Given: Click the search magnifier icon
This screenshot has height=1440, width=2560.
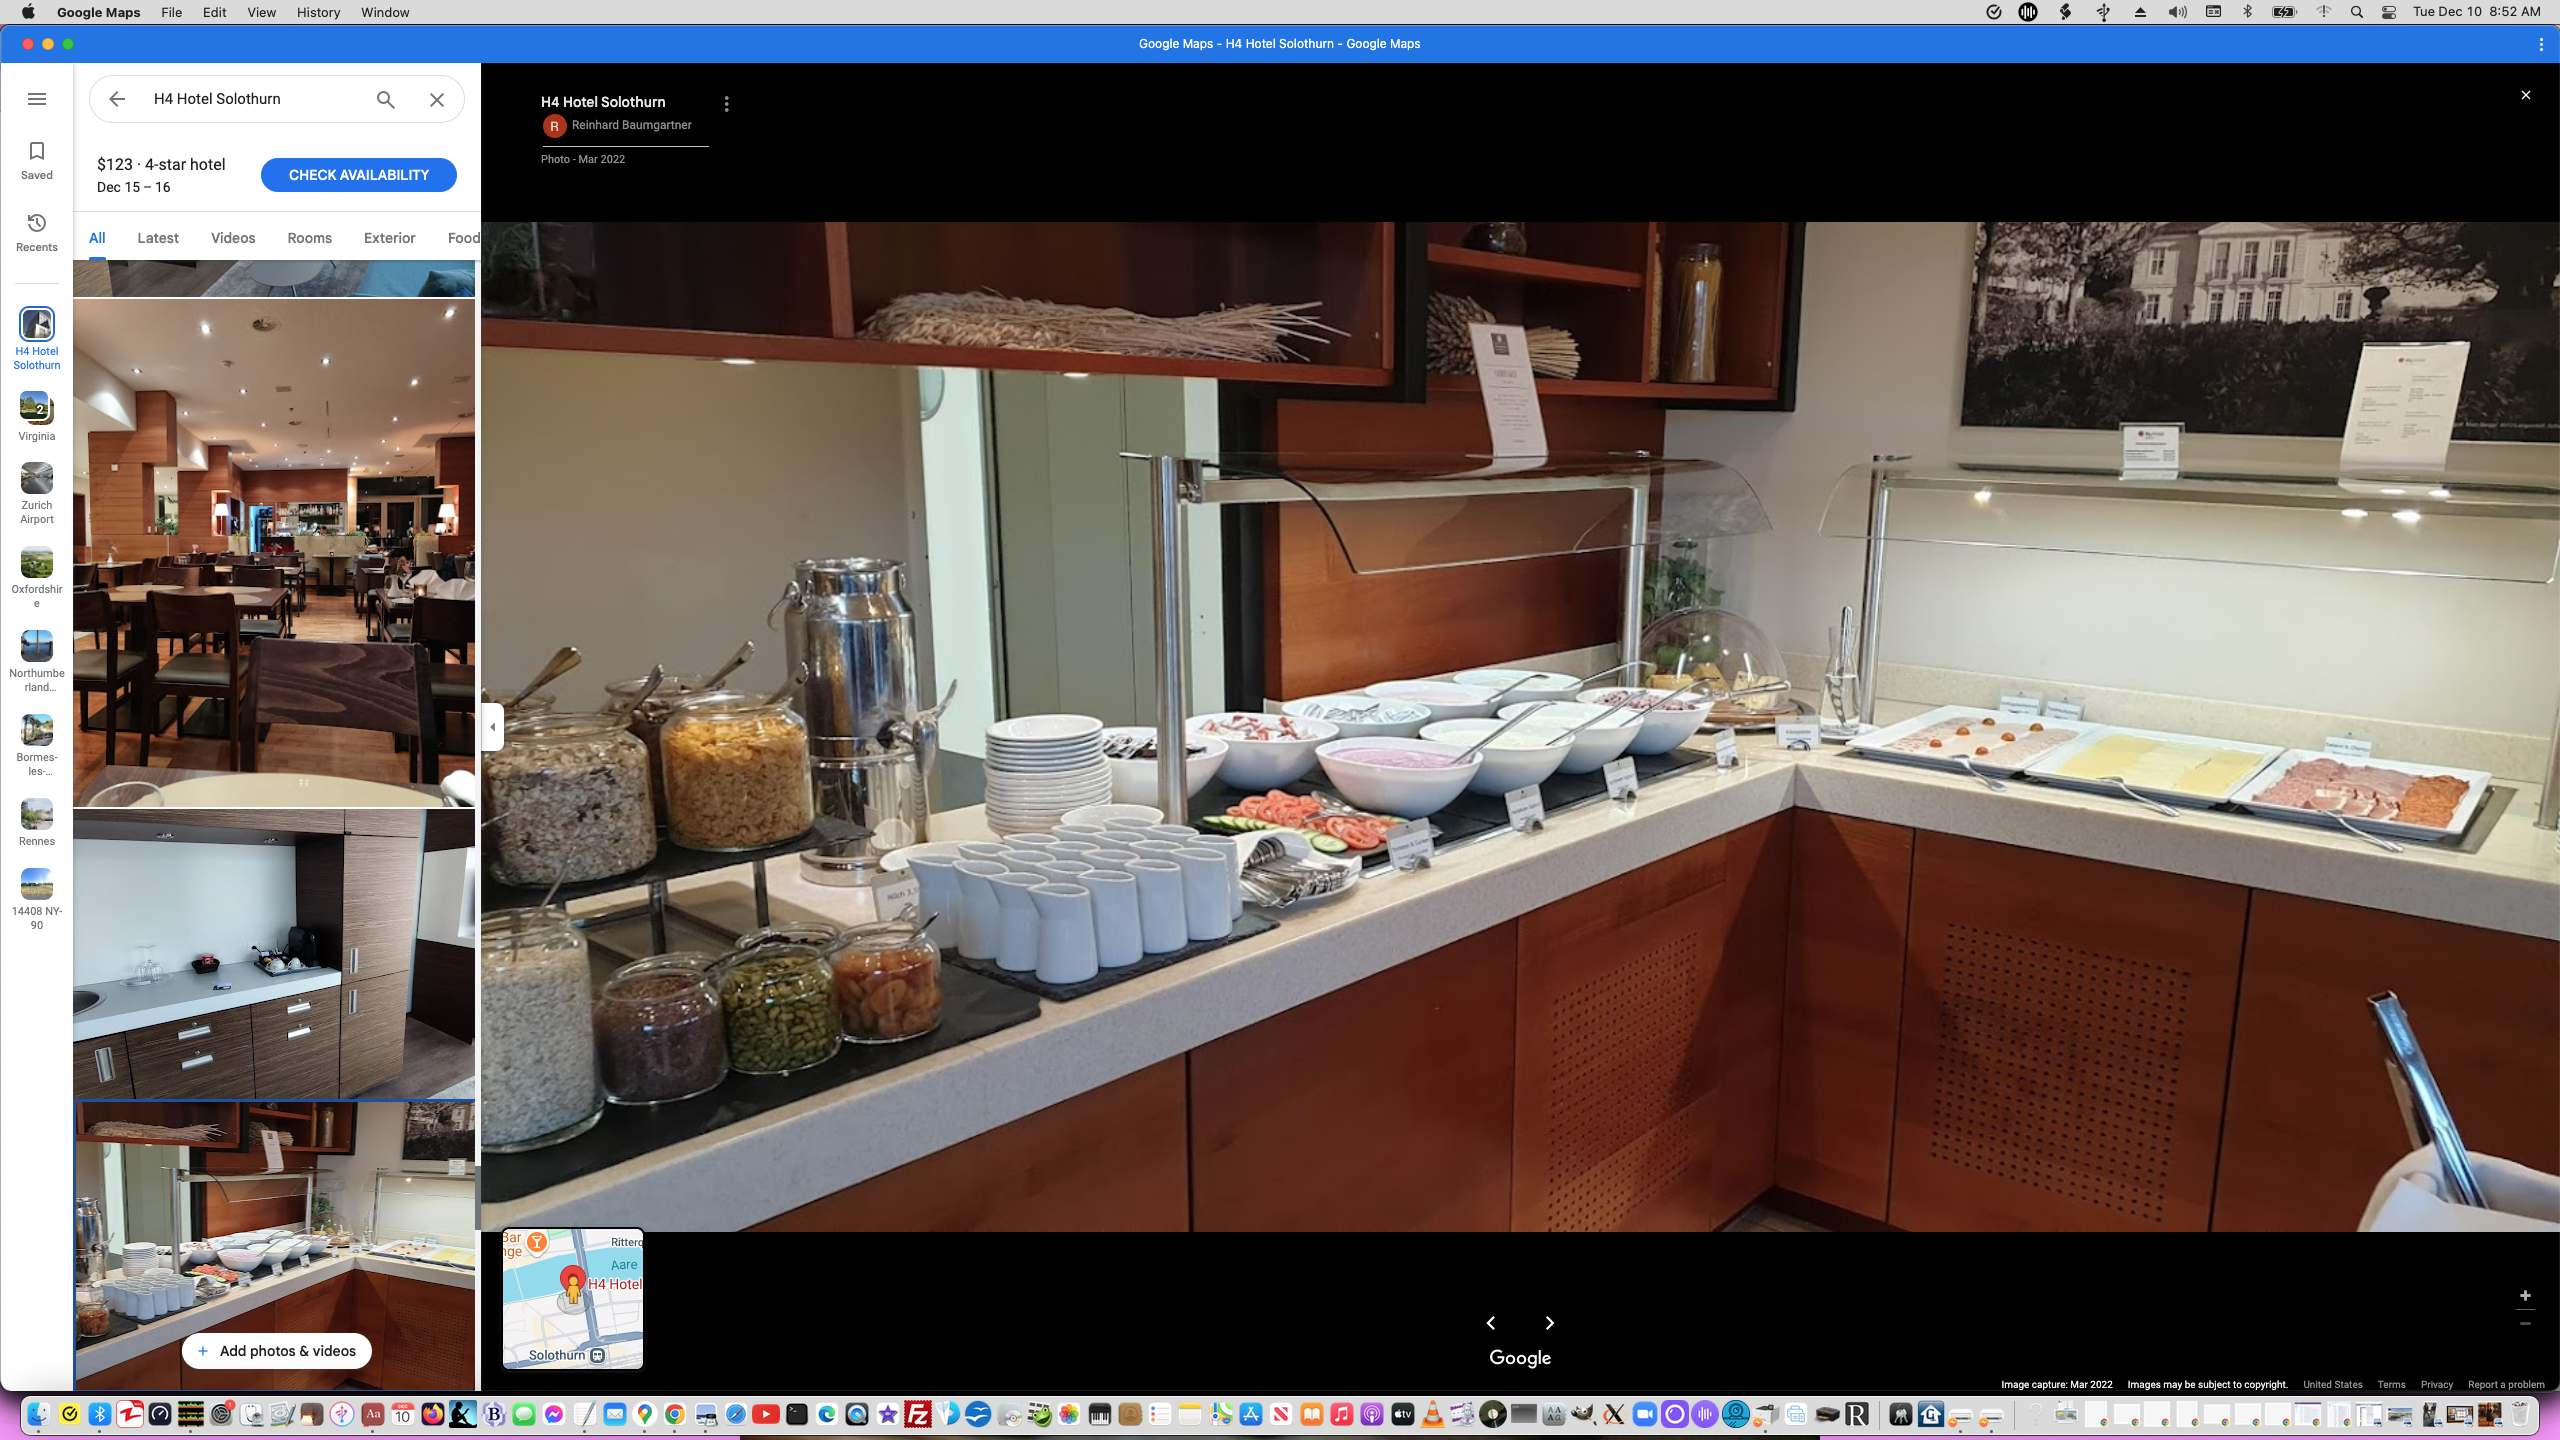Looking at the screenshot, I should 385,99.
